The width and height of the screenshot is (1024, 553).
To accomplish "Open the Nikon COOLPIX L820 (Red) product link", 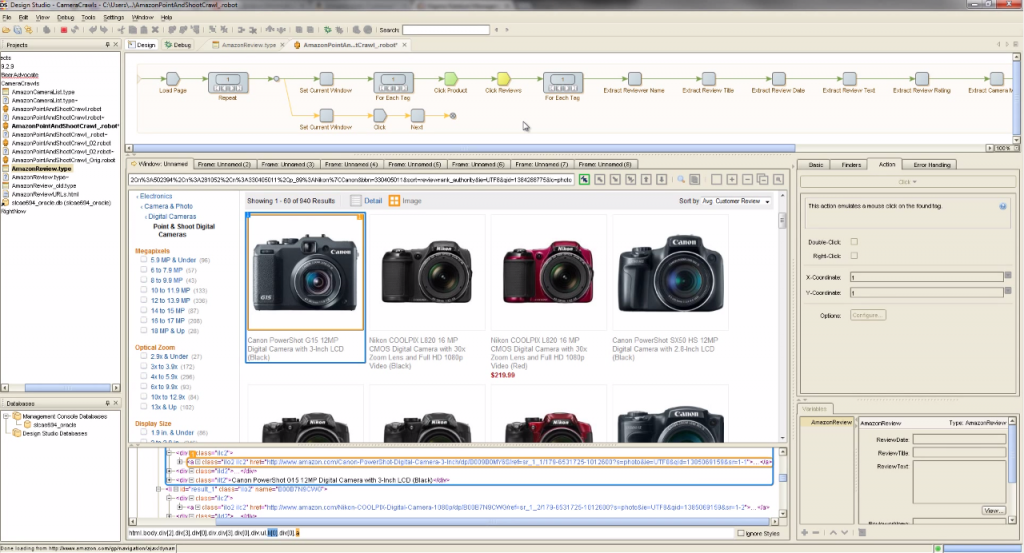I will 539,353.
